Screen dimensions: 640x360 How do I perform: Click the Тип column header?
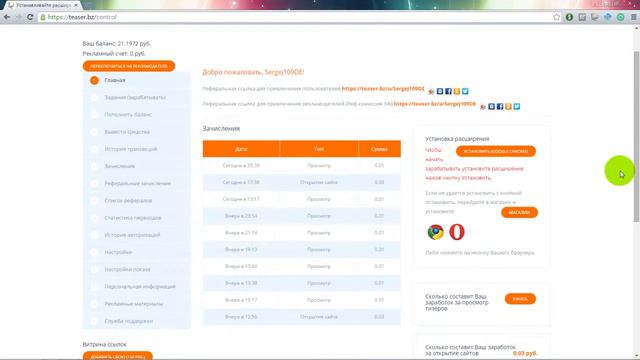click(319, 149)
